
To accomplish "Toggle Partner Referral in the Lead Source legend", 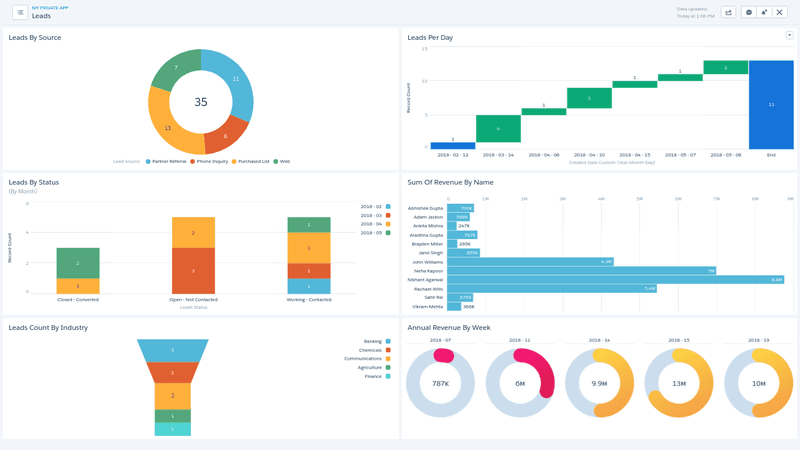I will click(166, 161).
